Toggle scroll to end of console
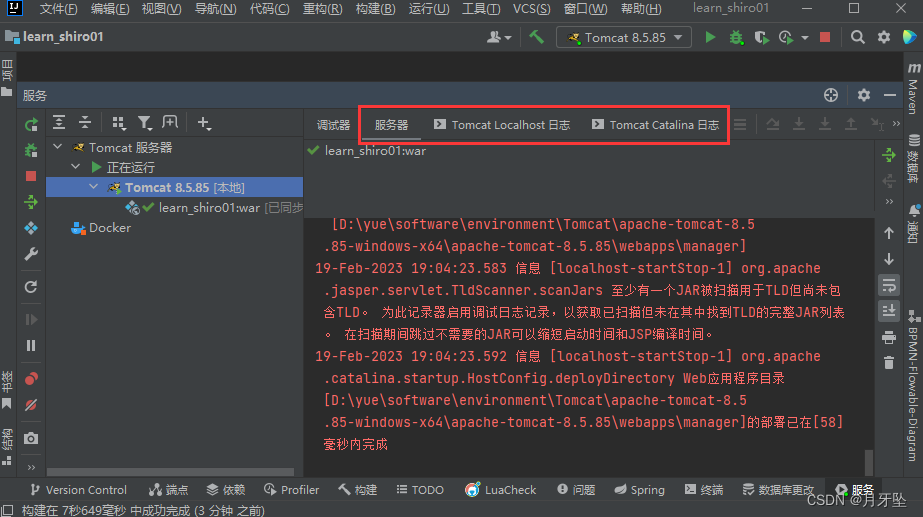Screen dimensions: 923x517 coord(889,311)
